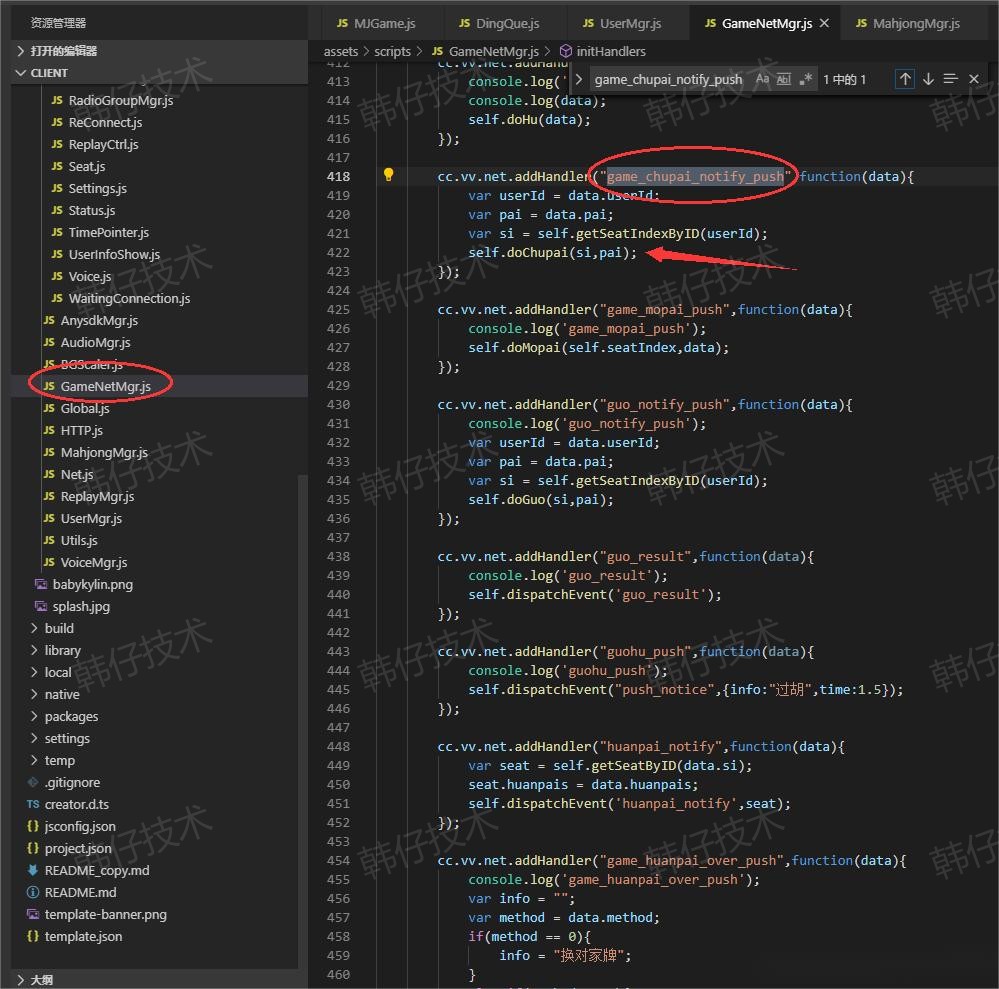Open project.json file
Image resolution: width=999 pixels, height=989 pixels.
[78, 849]
